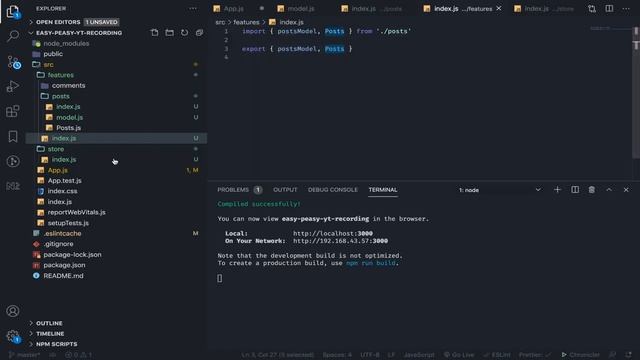Open the Accounts menu icon

coord(13,311)
